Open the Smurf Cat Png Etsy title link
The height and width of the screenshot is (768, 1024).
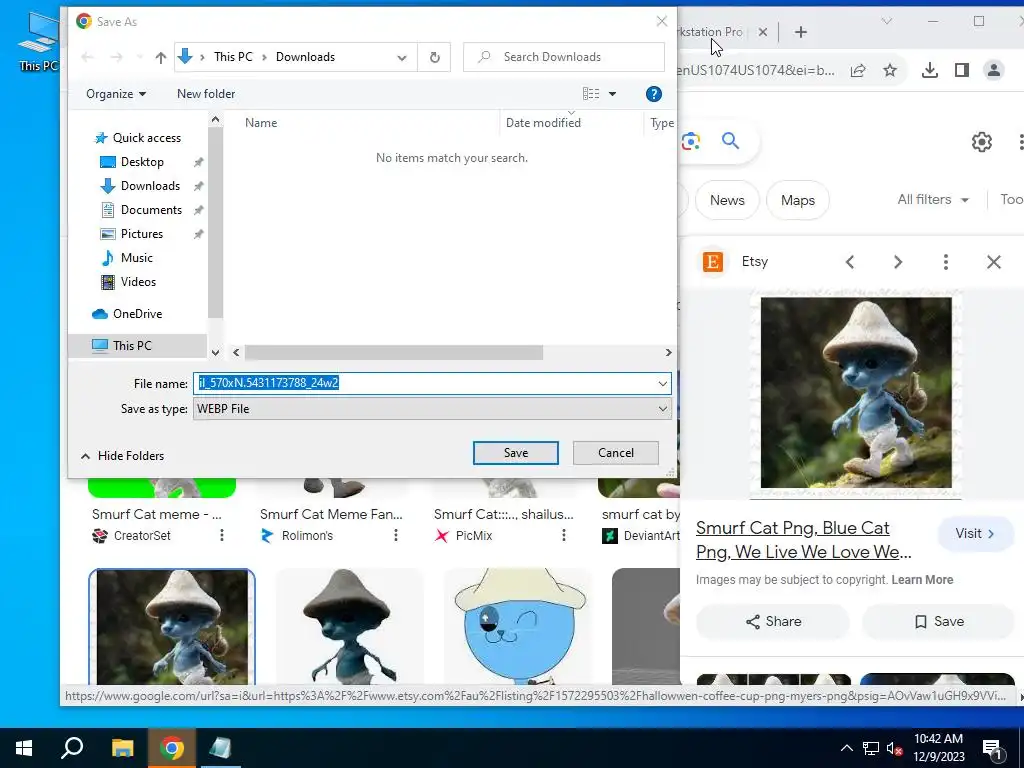point(804,540)
